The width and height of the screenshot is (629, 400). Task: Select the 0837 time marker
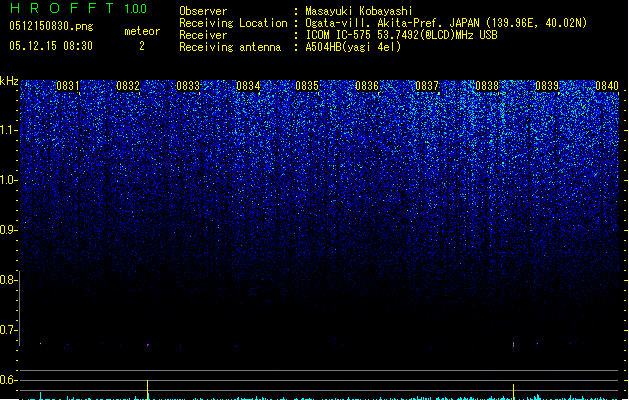tap(427, 86)
